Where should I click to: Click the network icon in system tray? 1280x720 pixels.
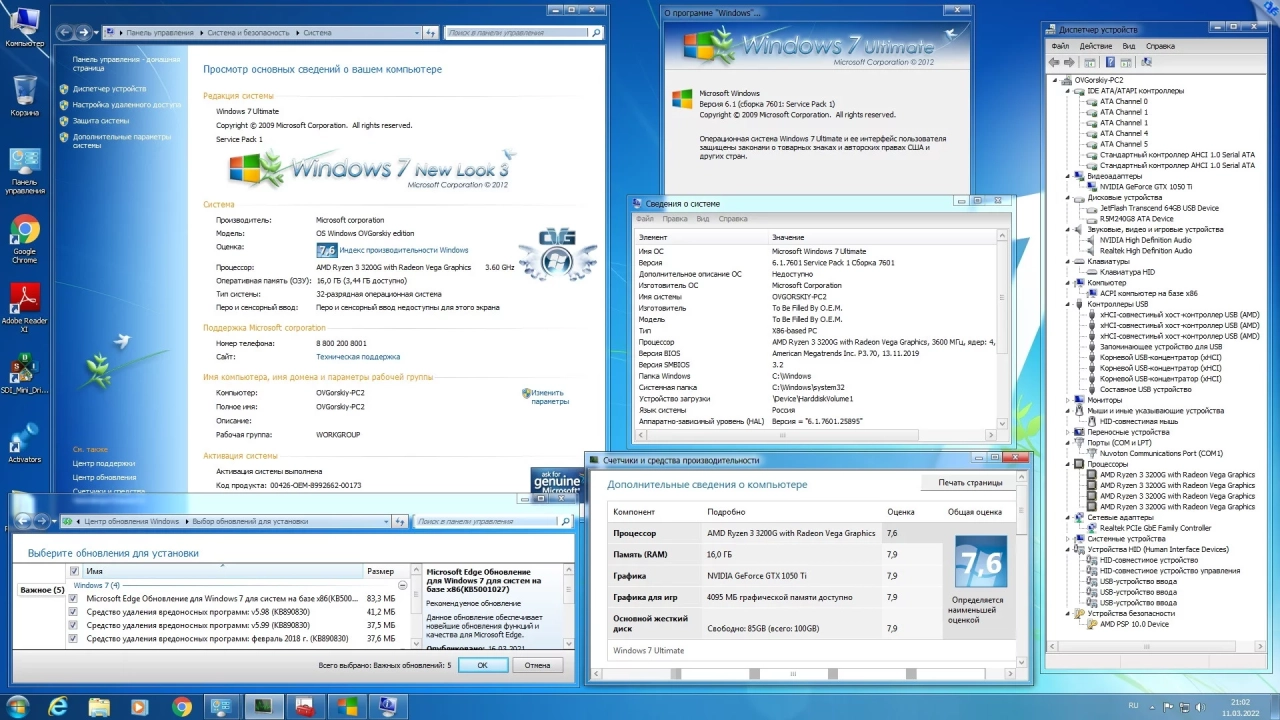click(x=1184, y=706)
